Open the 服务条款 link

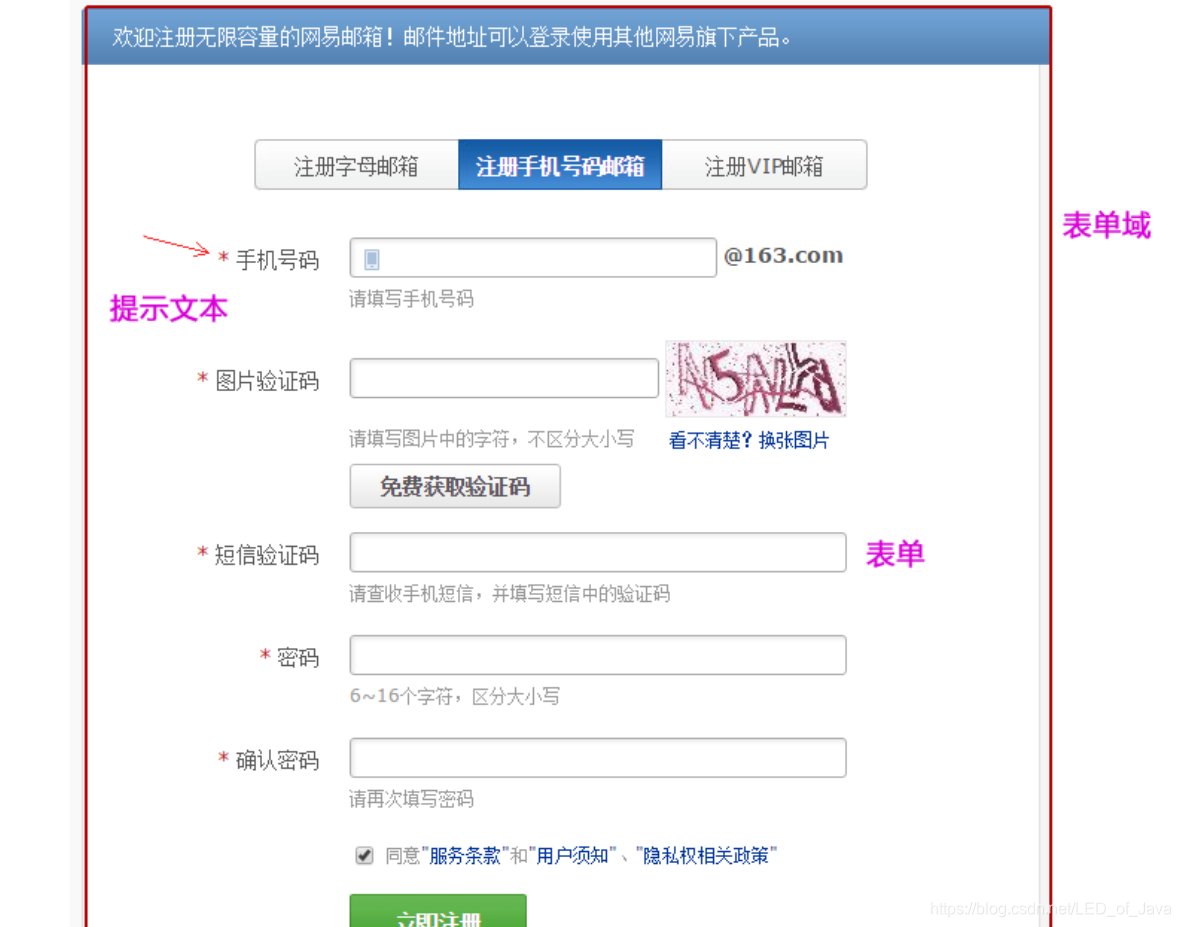point(465,855)
